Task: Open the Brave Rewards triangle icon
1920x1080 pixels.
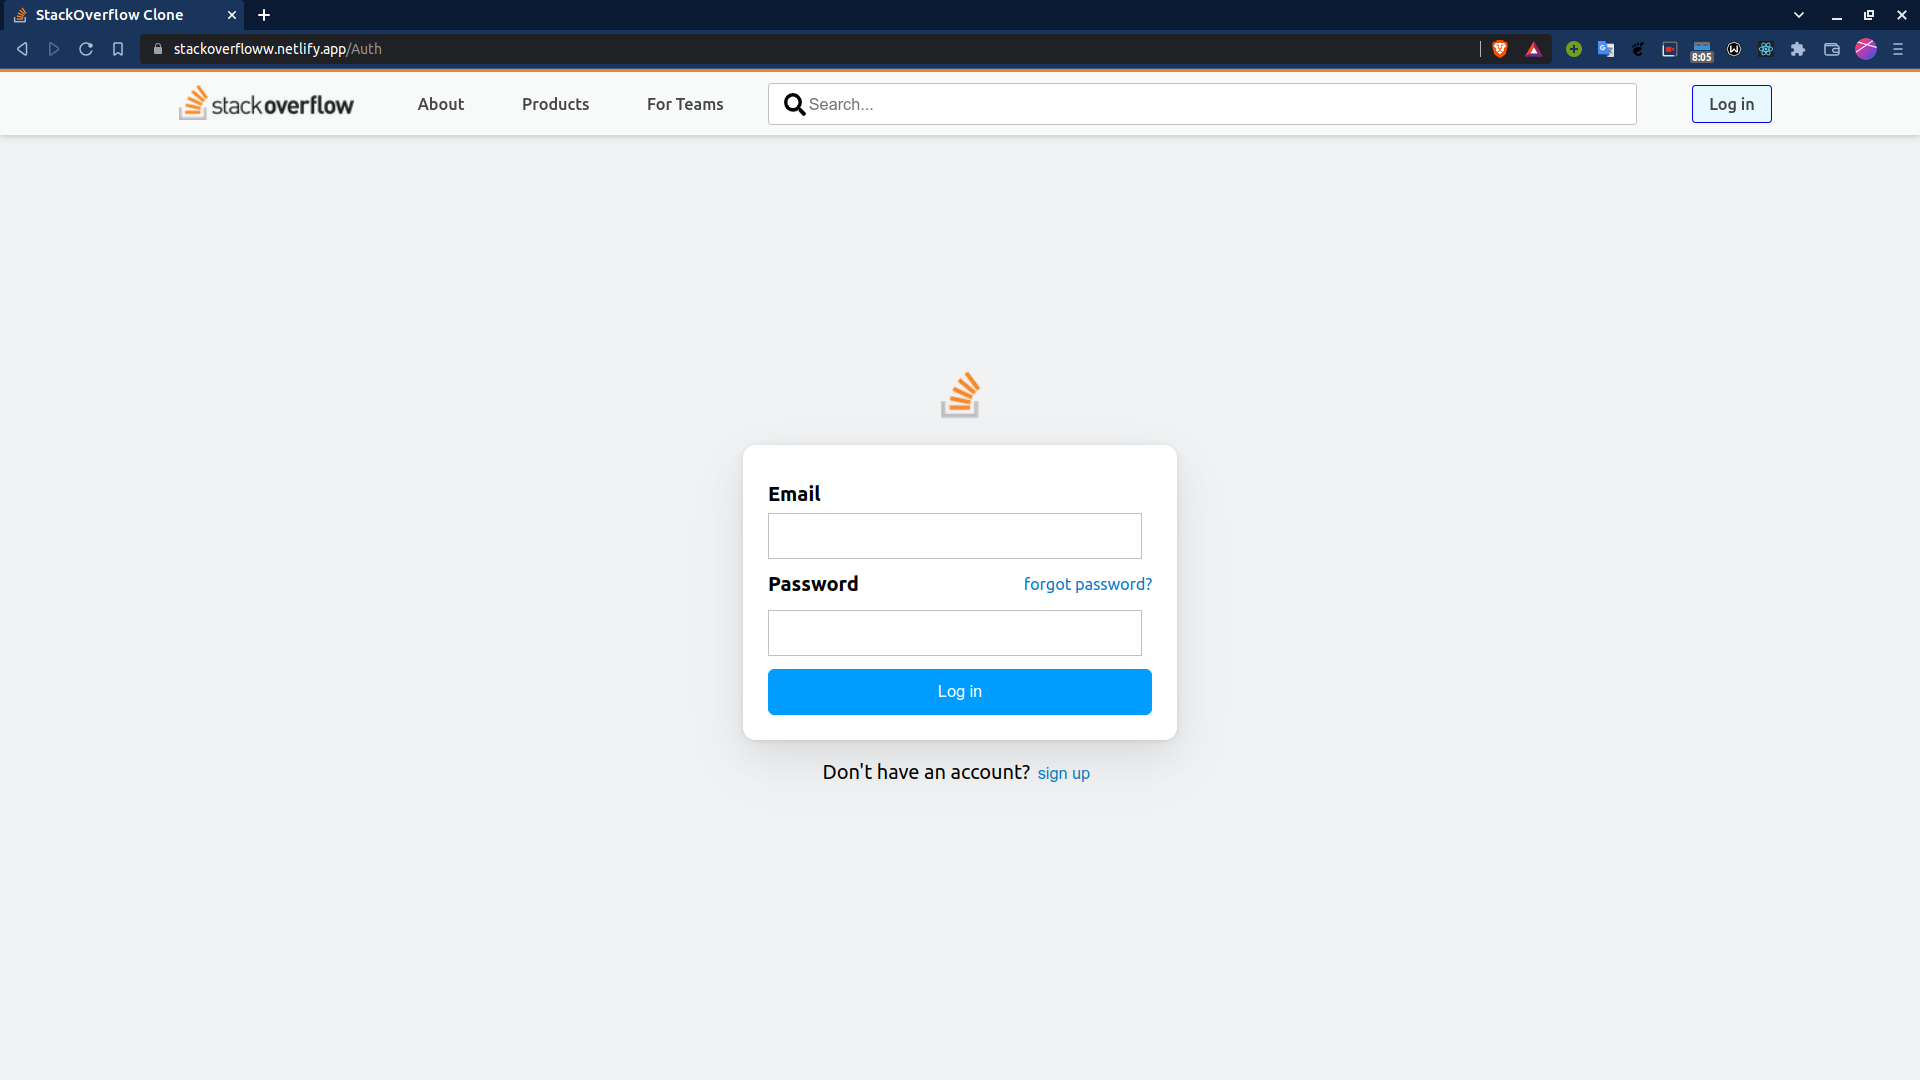Action: tap(1533, 49)
